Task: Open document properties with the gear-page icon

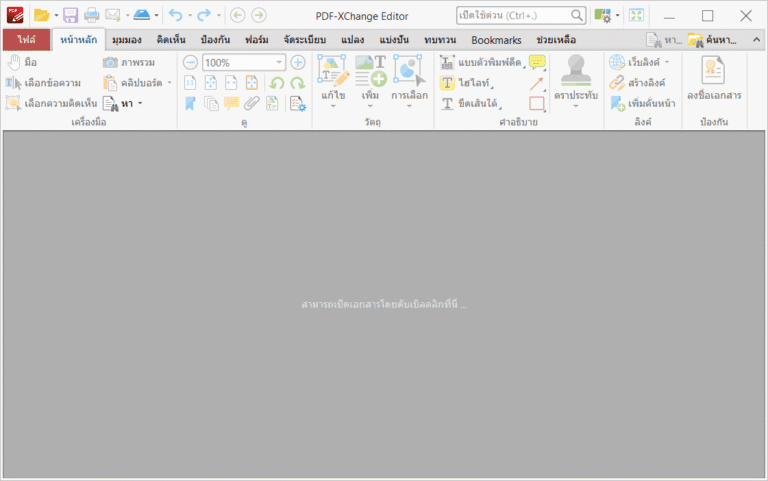Action: 297,104
